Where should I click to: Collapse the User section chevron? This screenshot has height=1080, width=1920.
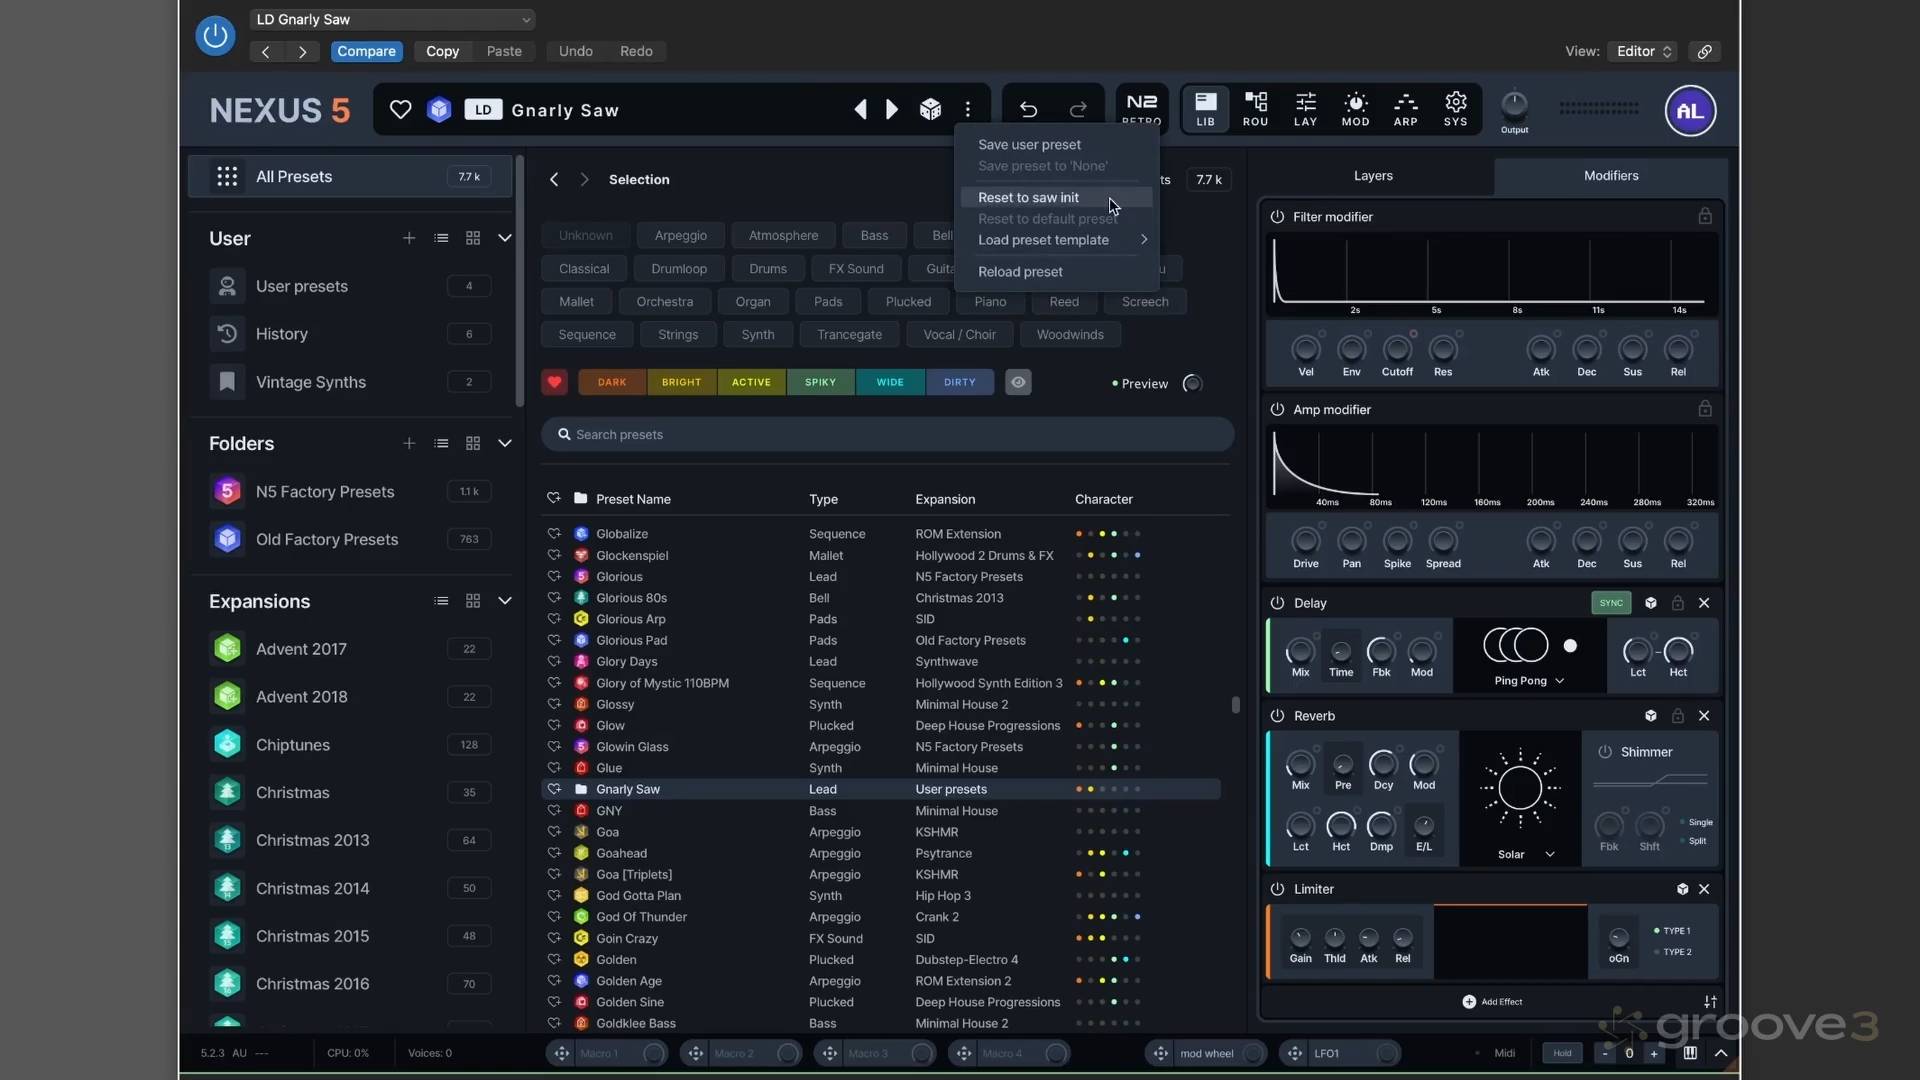click(x=505, y=238)
